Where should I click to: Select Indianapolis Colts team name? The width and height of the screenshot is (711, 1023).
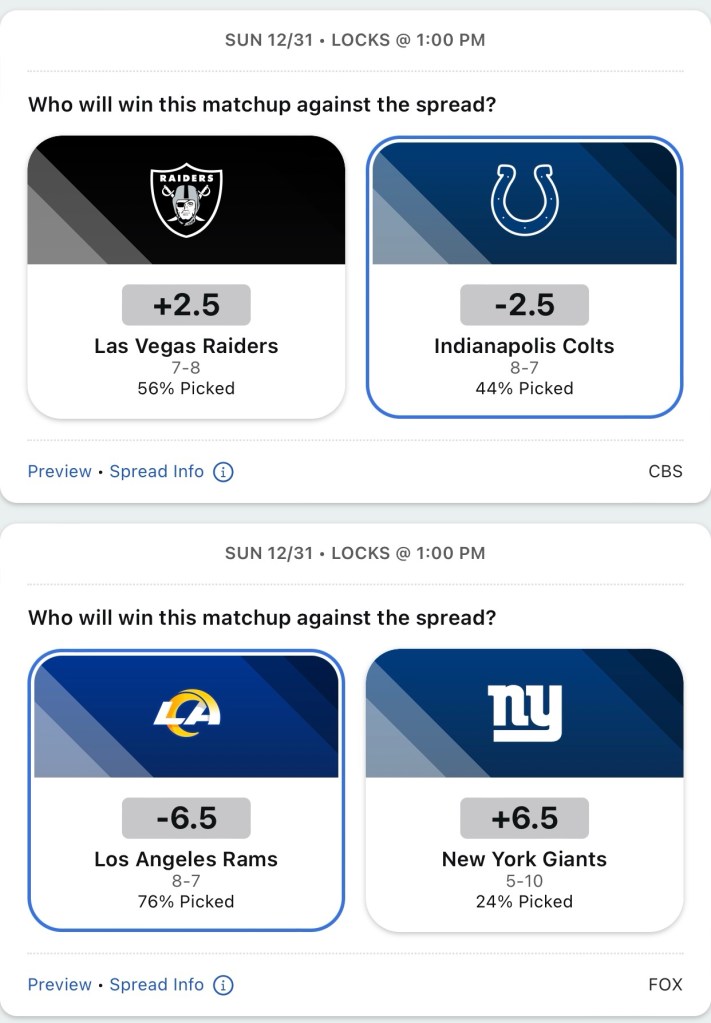pos(524,346)
